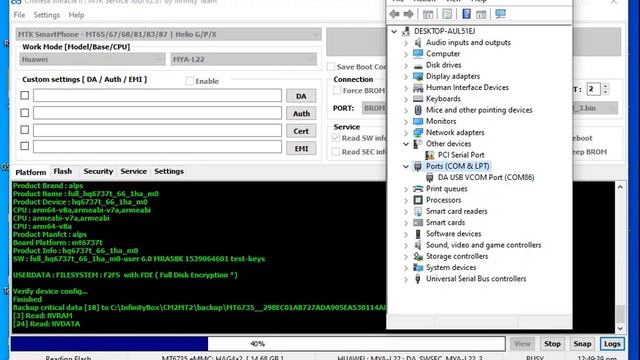Image resolution: width=640 pixels, height=360 pixels.
Task: Click the 40% progress bar
Action: [x=258, y=344]
